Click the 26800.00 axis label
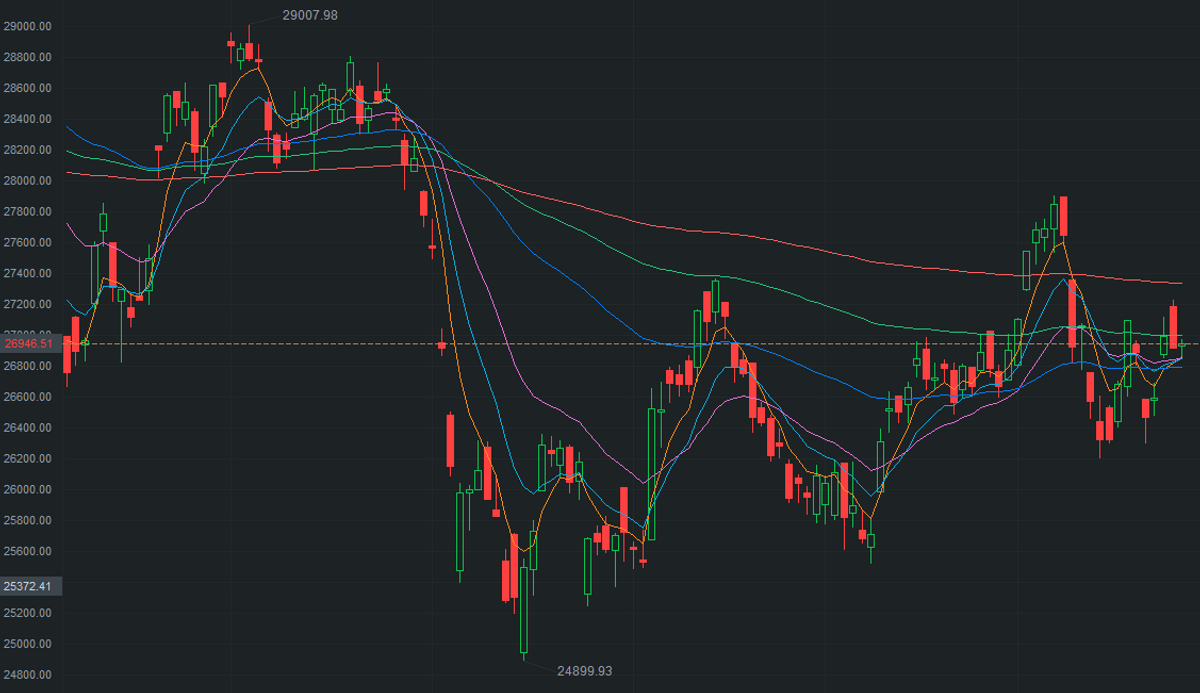This screenshot has height=693, width=1200. [x=28, y=366]
